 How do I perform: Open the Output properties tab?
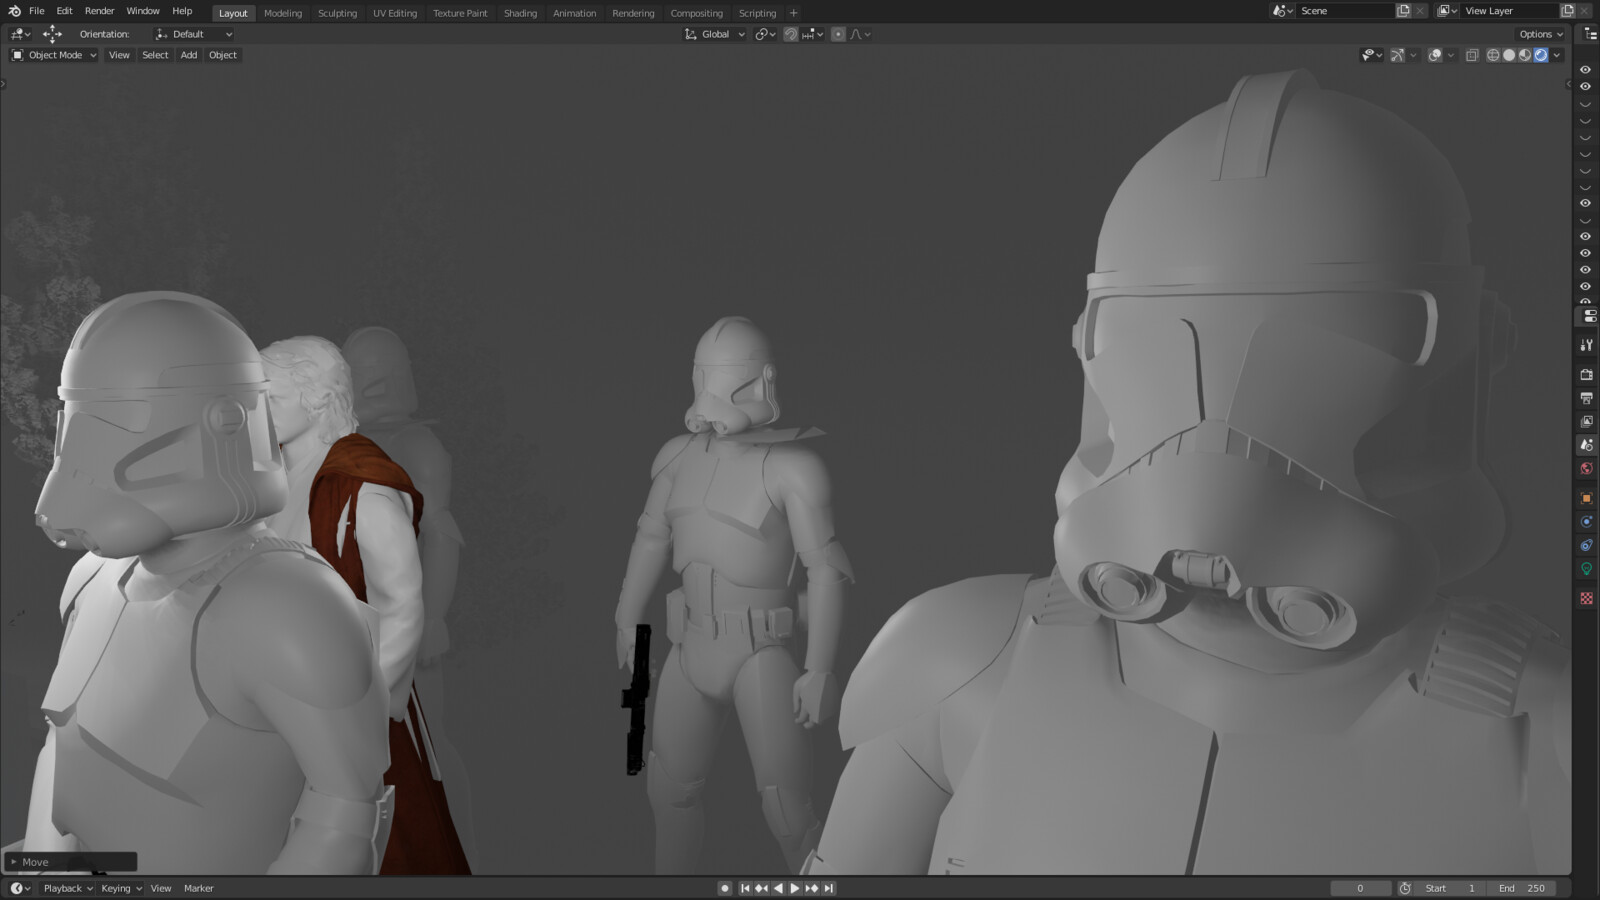[1586, 398]
